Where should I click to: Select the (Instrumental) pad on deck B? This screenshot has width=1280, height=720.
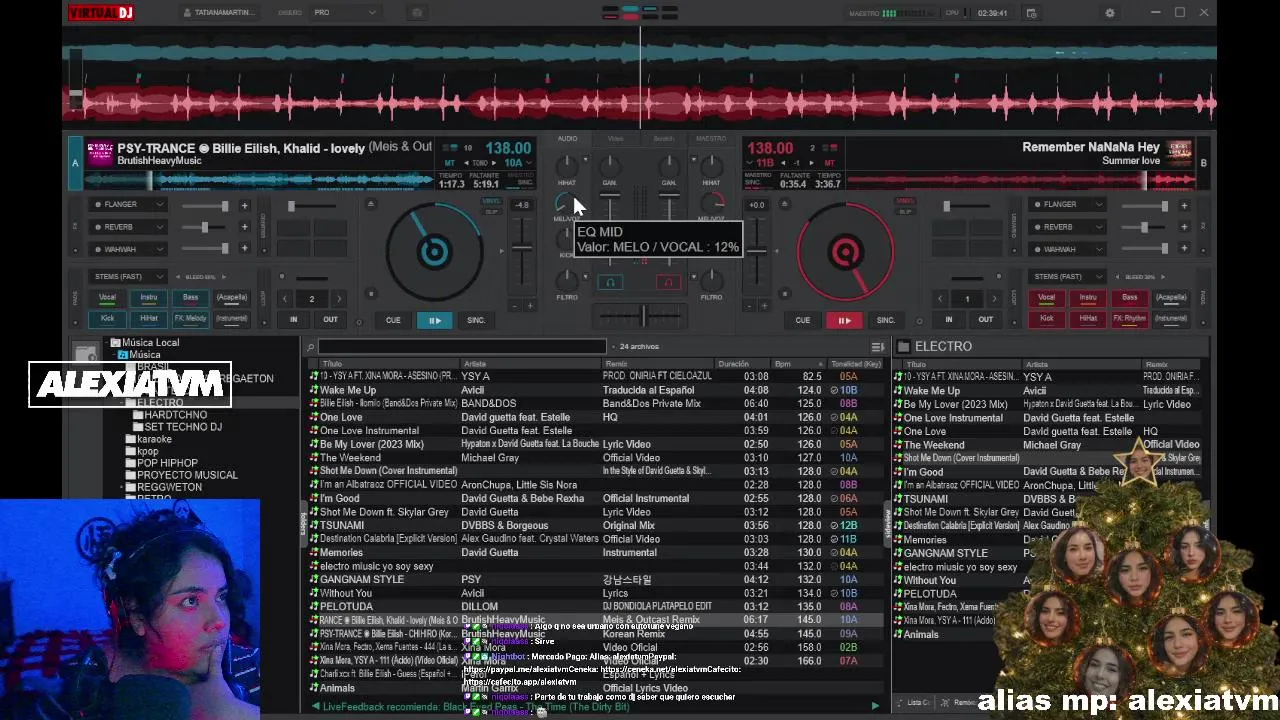(x=1171, y=318)
